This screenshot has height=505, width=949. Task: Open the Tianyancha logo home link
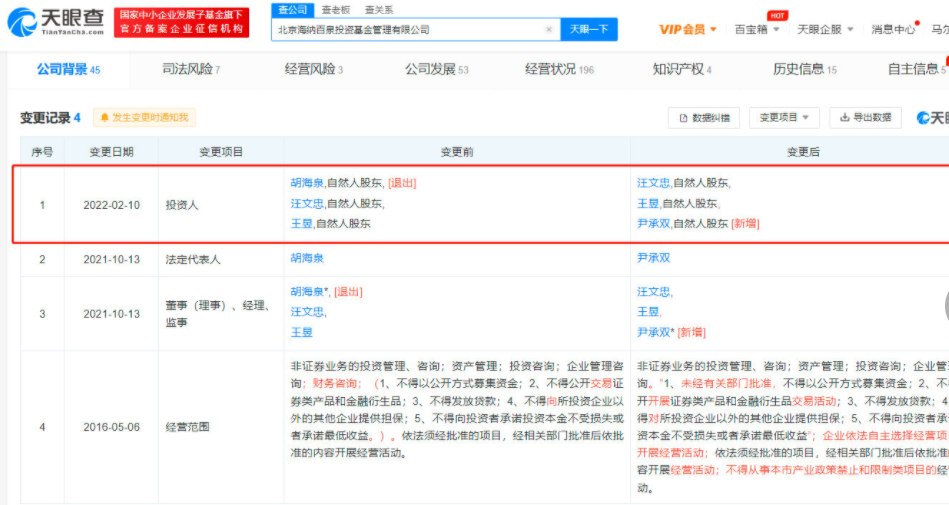(56, 22)
